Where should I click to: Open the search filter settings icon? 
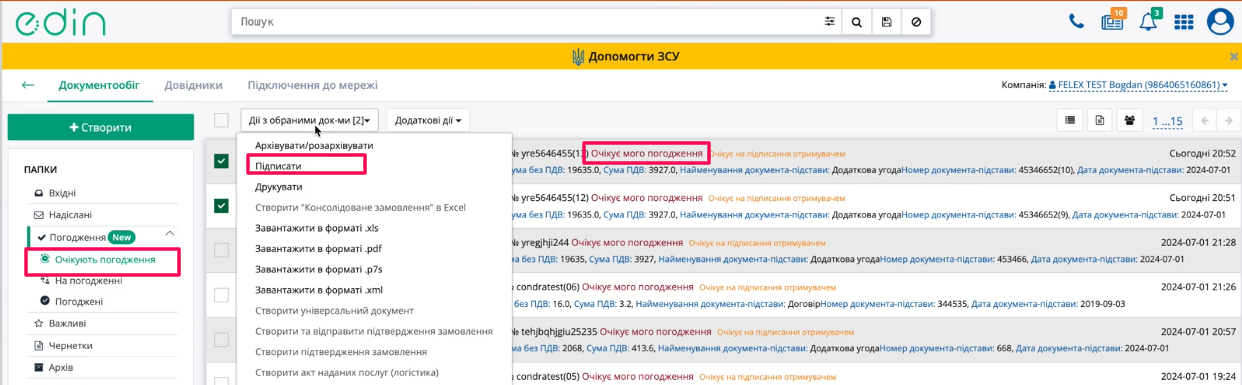(829, 21)
